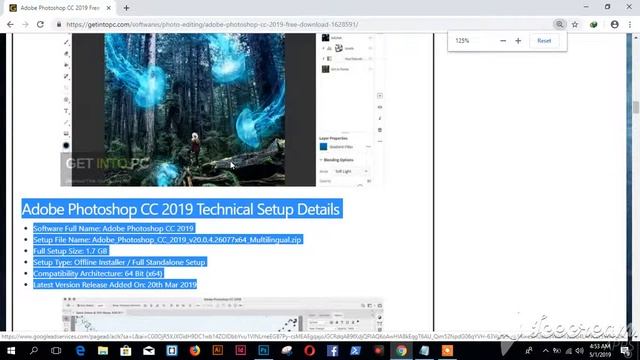The image size is (640, 360).
Task: Click the line Software Full Name: Adobe Photoshop CC 2019
Action: pos(113,229)
